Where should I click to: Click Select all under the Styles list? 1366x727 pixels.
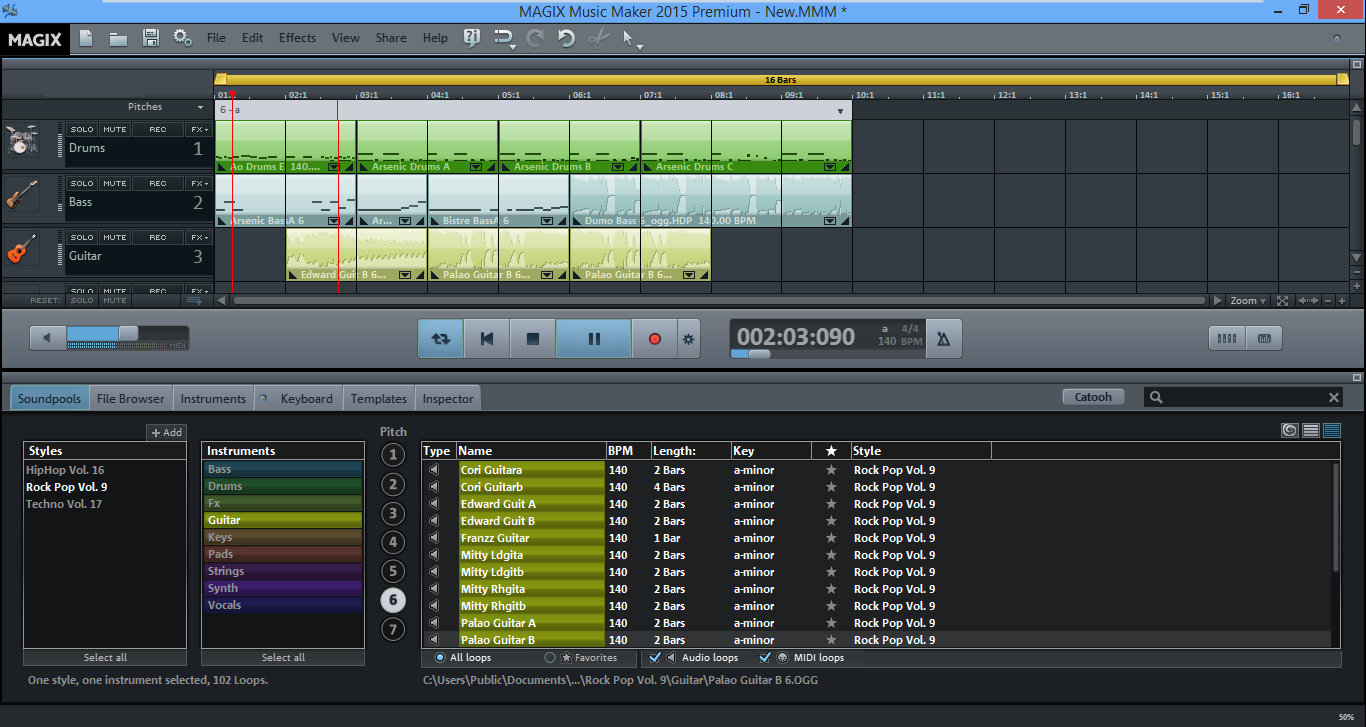[x=105, y=657]
